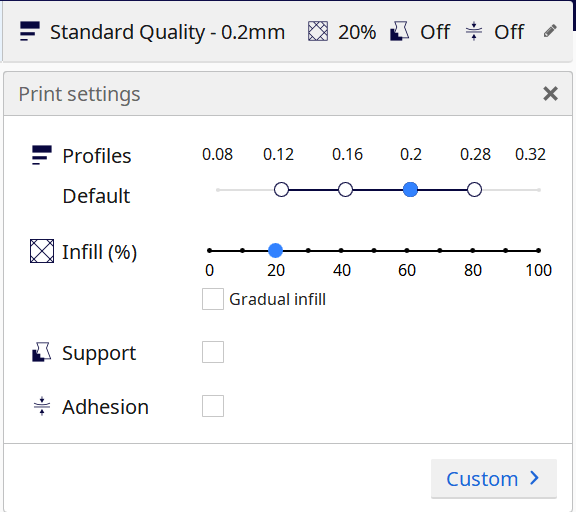This screenshot has height=512, width=576.
Task: Enable the Support checkbox
Action: tap(213, 352)
